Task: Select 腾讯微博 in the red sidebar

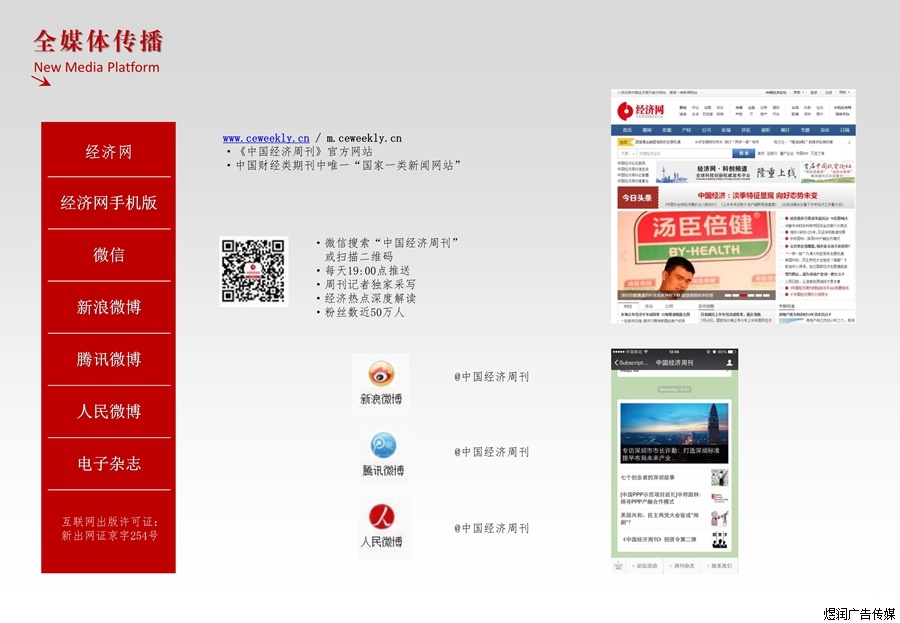Action: [x=109, y=359]
